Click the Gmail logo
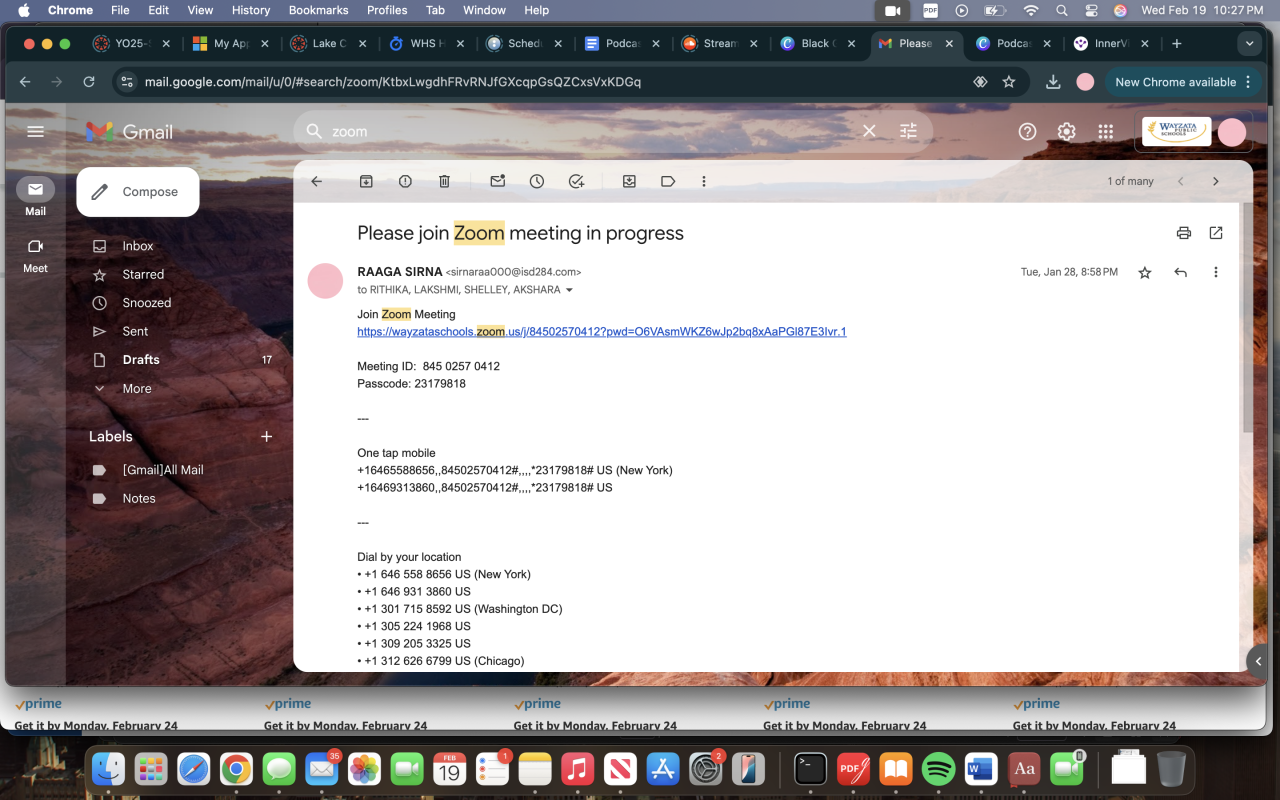 tap(129, 131)
